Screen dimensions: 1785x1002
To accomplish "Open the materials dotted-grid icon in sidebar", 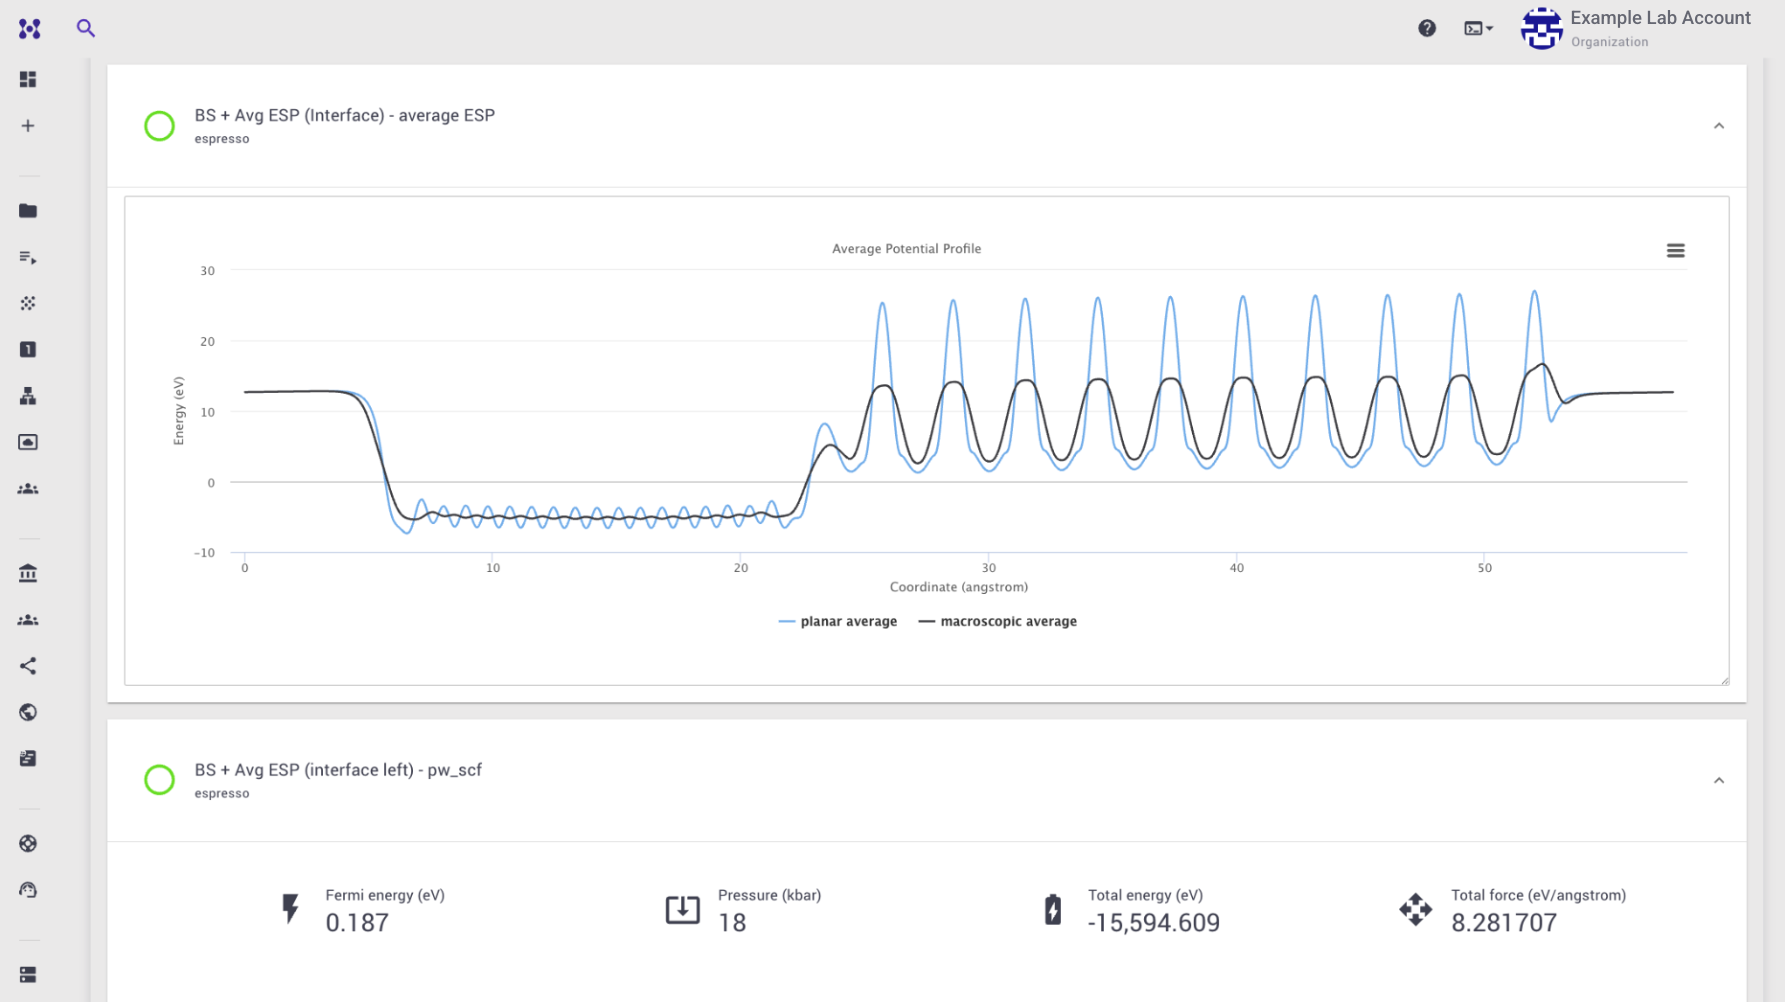I will (x=28, y=303).
